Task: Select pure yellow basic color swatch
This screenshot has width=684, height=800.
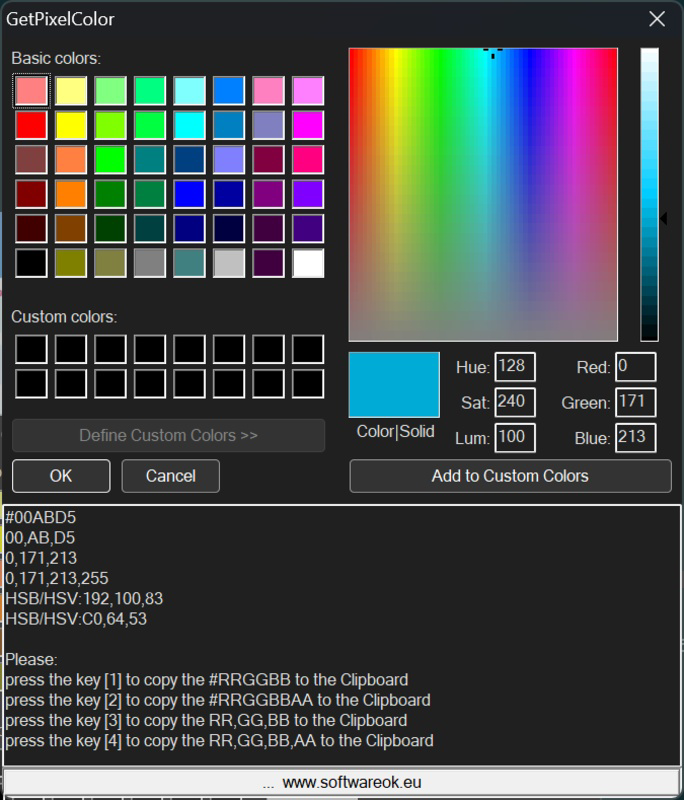Action: click(x=71, y=125)
